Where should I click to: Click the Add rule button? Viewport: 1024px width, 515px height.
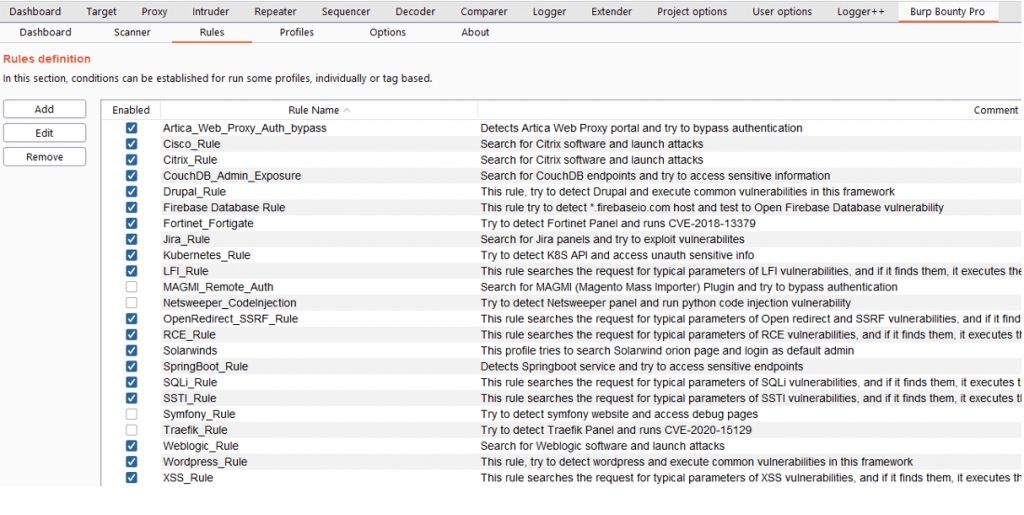[44, 109]
